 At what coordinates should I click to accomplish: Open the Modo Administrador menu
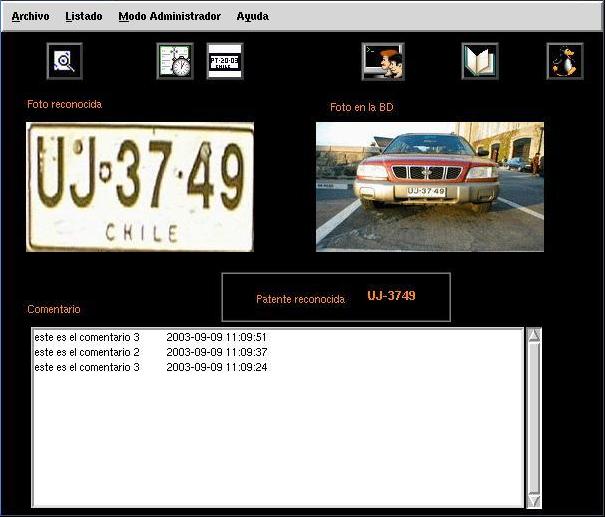[169, 16]
